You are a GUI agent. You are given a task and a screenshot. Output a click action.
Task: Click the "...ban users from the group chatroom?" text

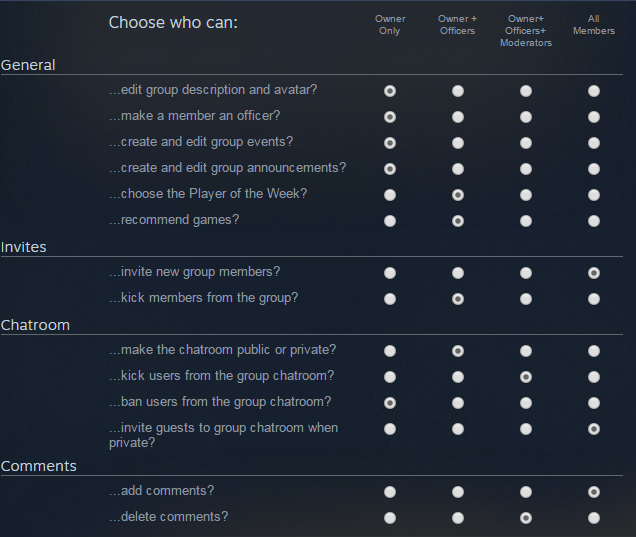(x=220, y=402)
